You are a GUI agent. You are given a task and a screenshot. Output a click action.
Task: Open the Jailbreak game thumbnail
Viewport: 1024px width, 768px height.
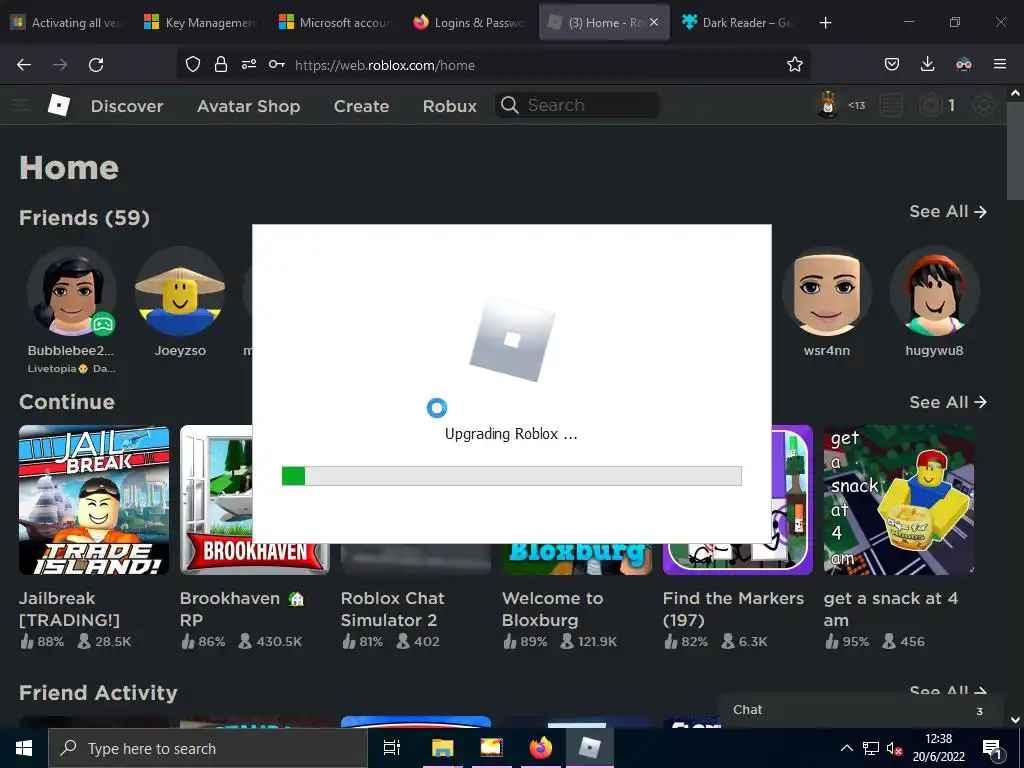coord(94,500)
